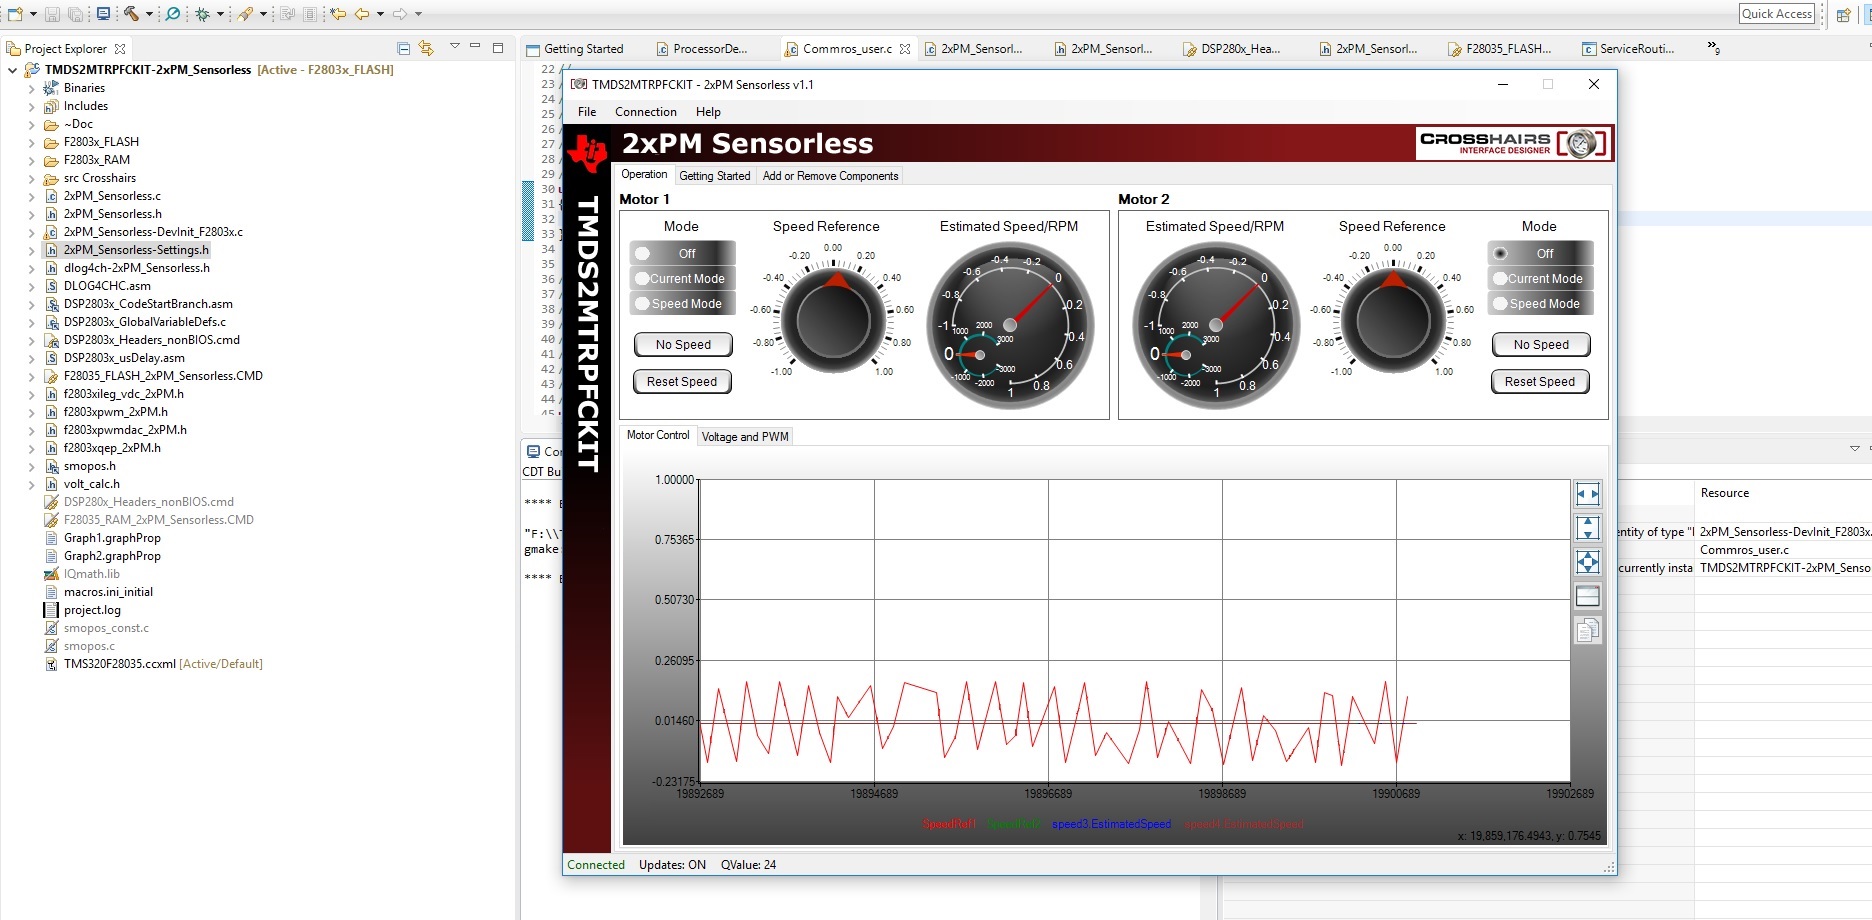The height and width of the screenshot is (920, 1872).
Task: Switch to ProcessorDe... editor tab
Action: click(x=703, y=48)
